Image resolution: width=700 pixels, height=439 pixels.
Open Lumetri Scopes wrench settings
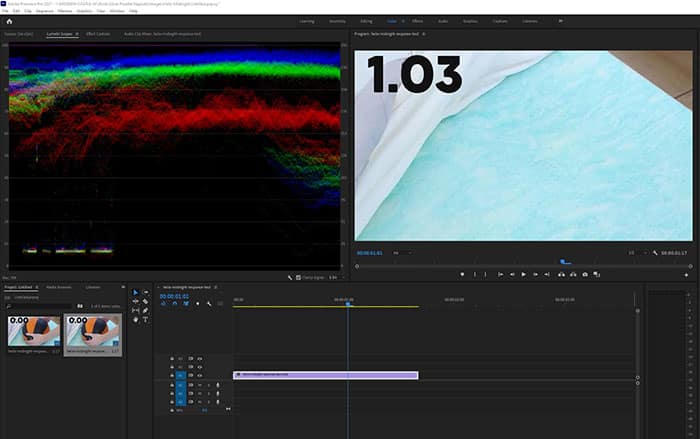[x=290, y=277]
